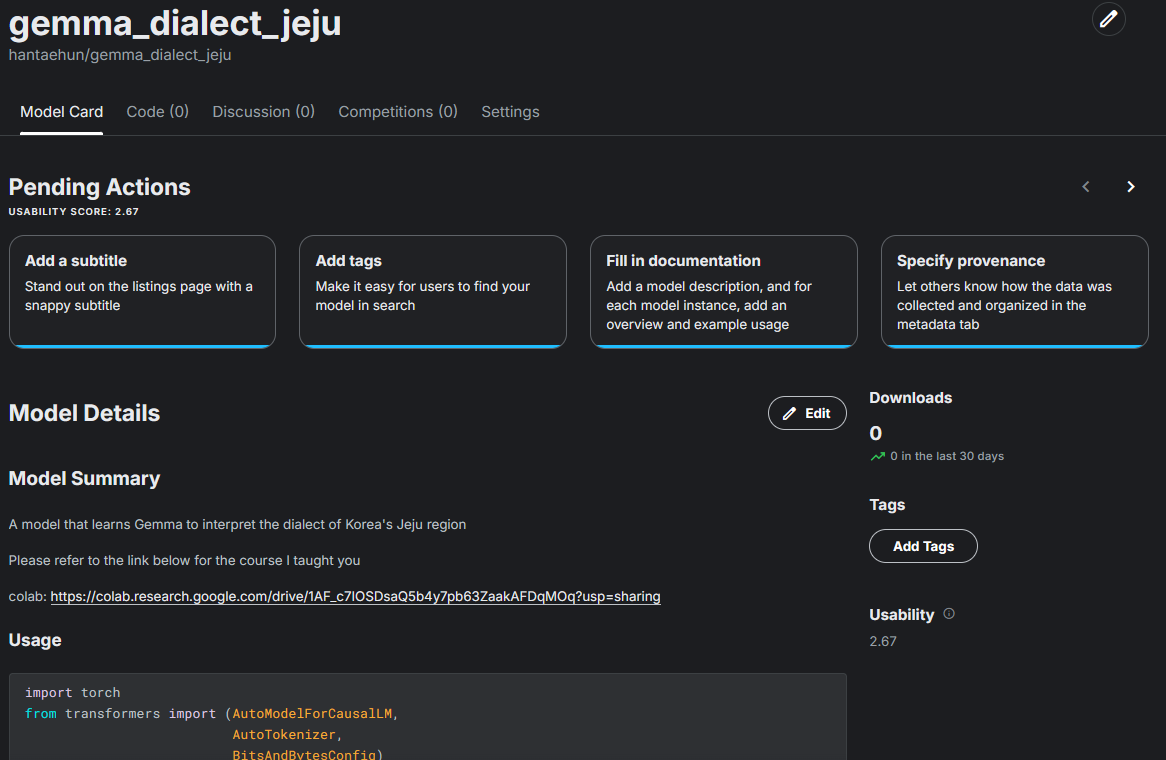Click the pencil edit icon at top right
The height and width of the screenshot is (760, 1166).
pyautogui.click(x=1108, y=19)
